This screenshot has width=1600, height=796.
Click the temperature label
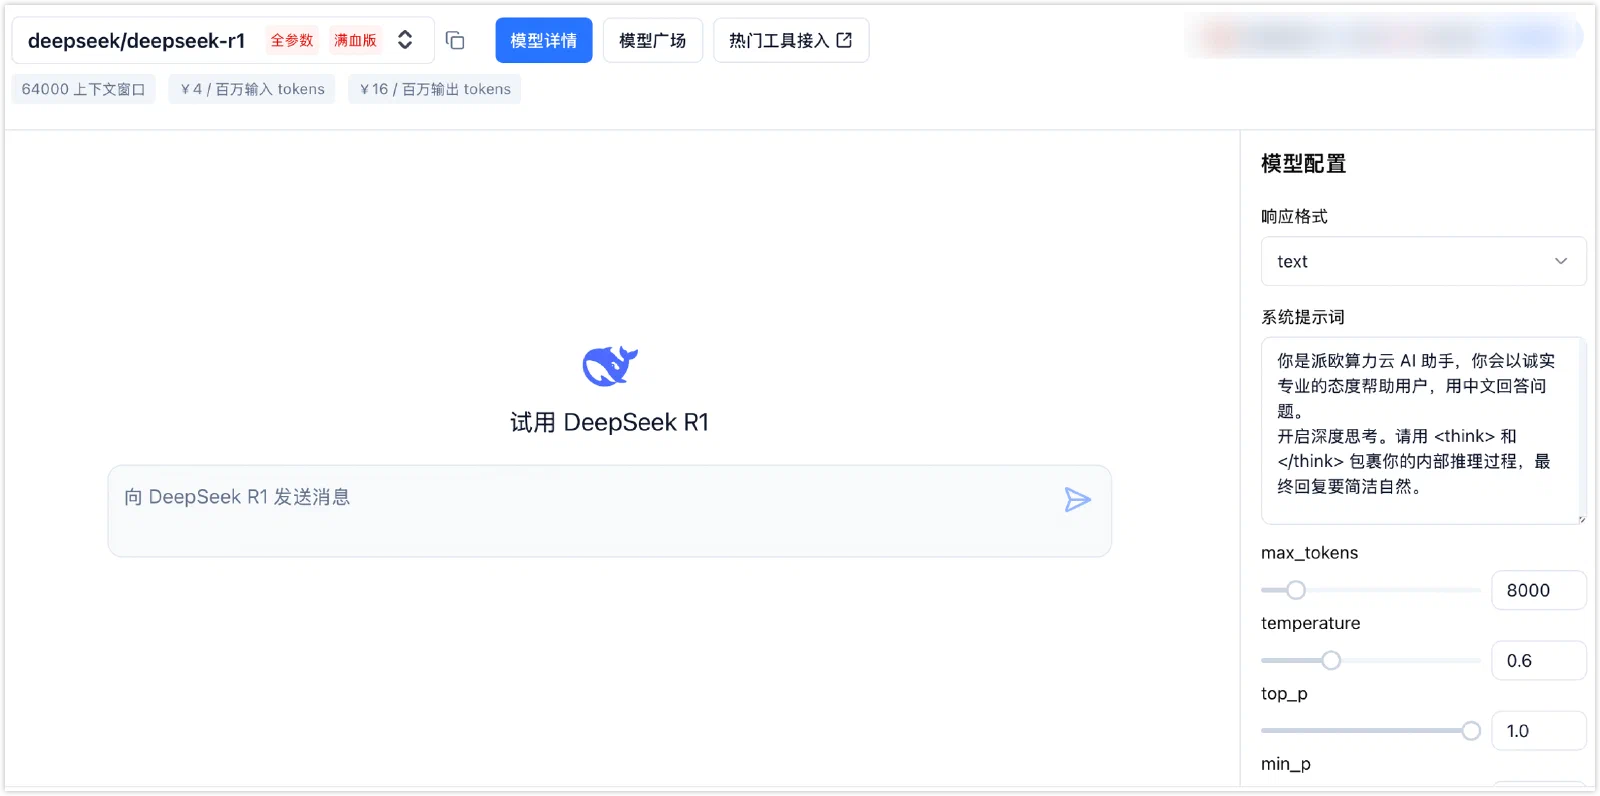pos(1311,623)
